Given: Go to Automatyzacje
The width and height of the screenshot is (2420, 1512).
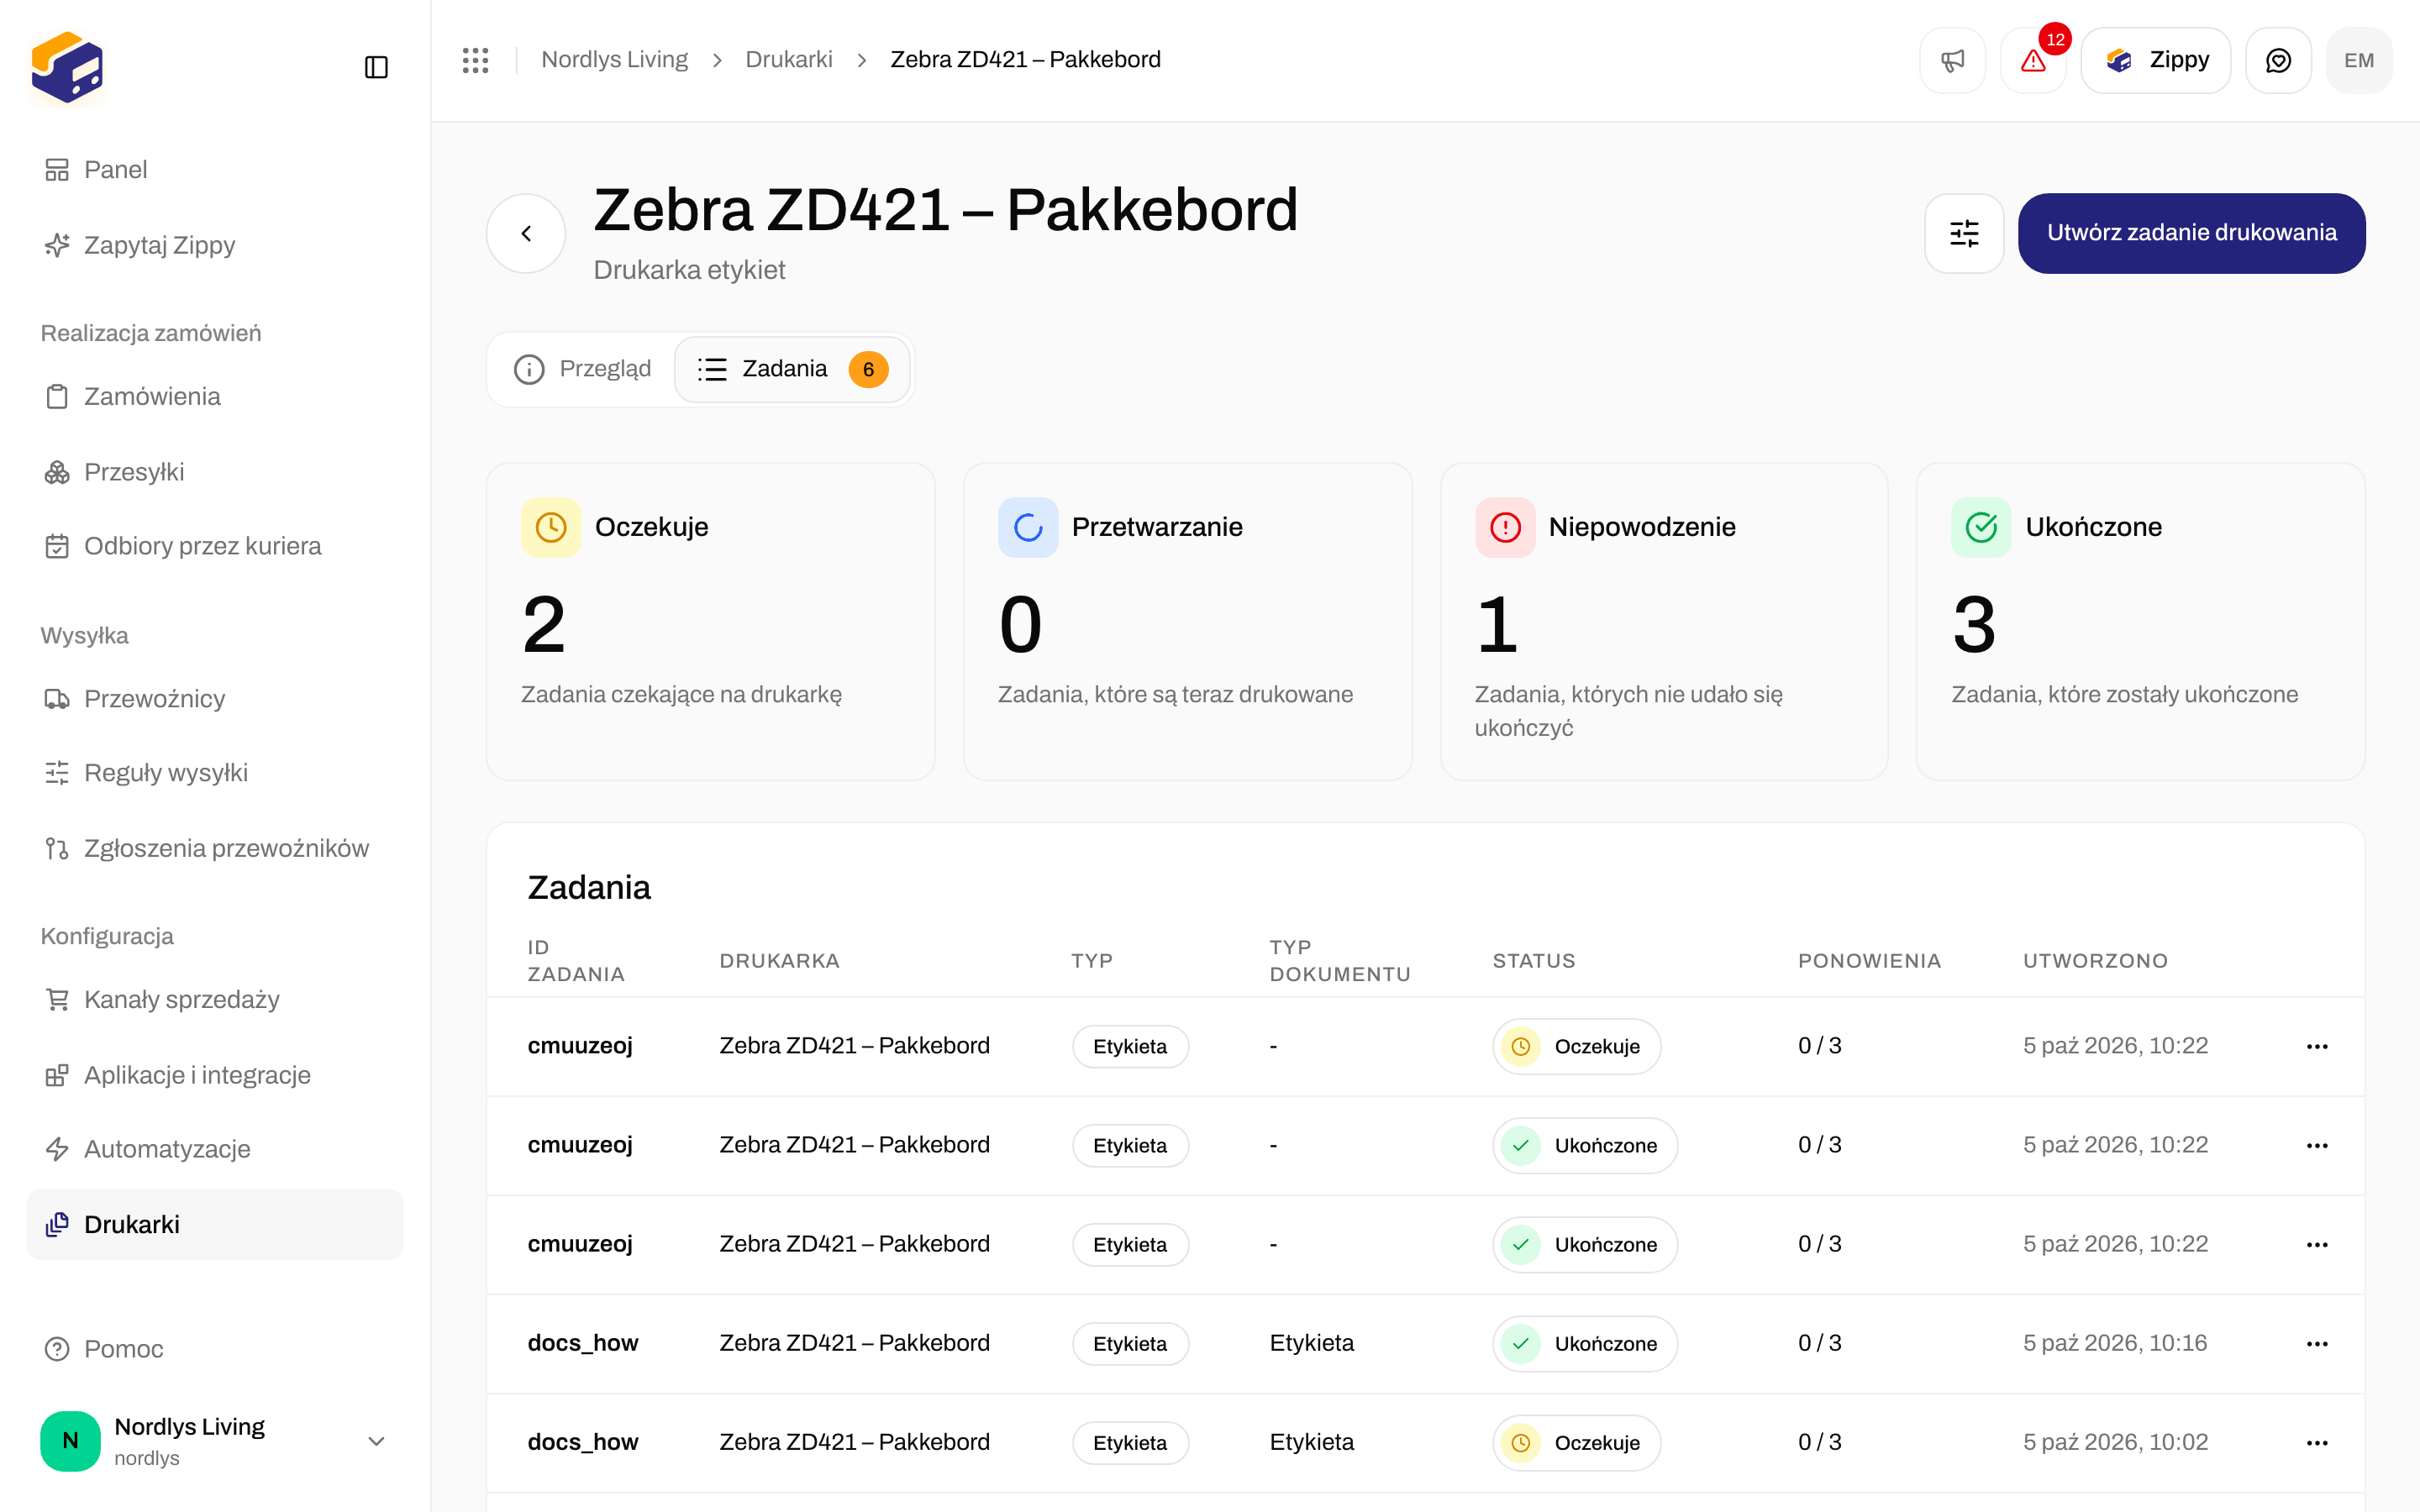Looking at the screenshot, I should (214, 1149).
